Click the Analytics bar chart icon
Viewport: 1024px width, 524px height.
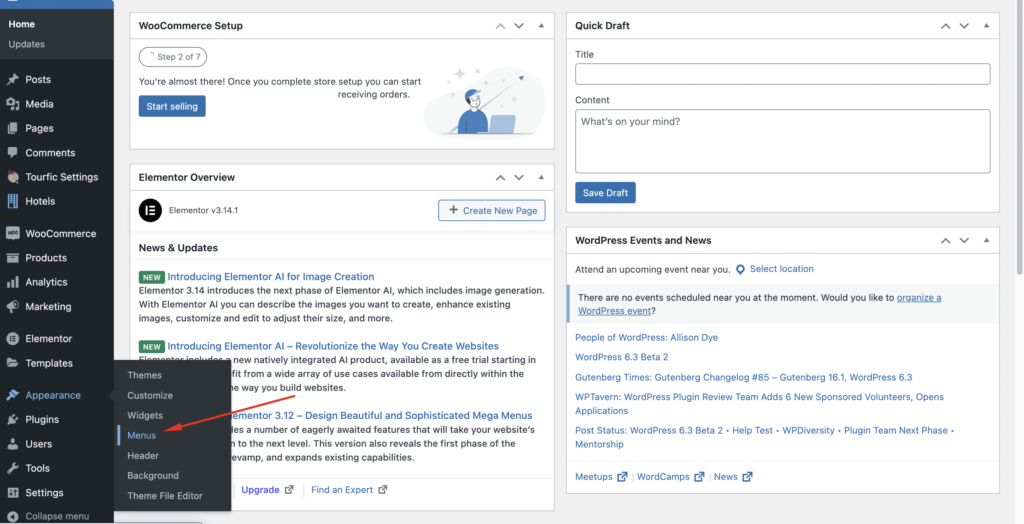(x=12, y=282)
